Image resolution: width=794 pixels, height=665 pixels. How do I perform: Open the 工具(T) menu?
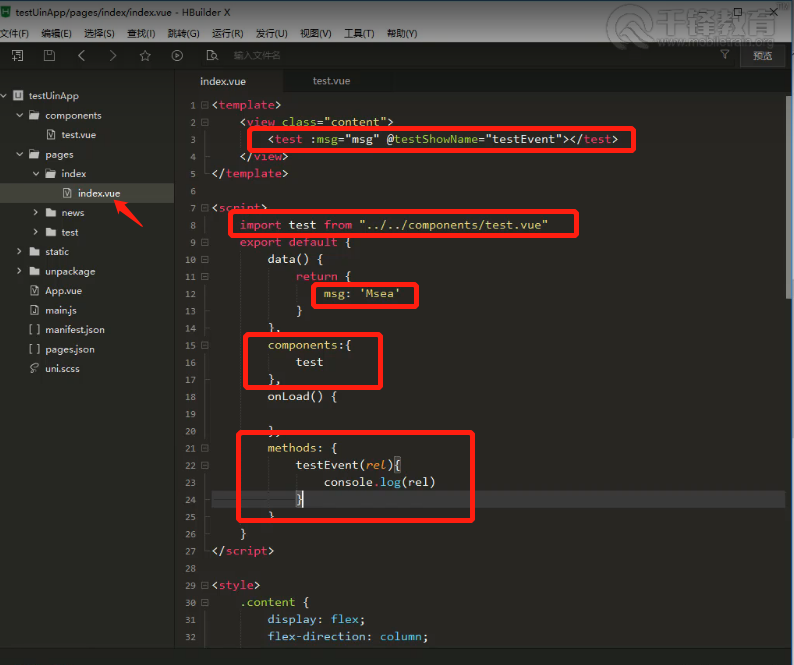359,33
